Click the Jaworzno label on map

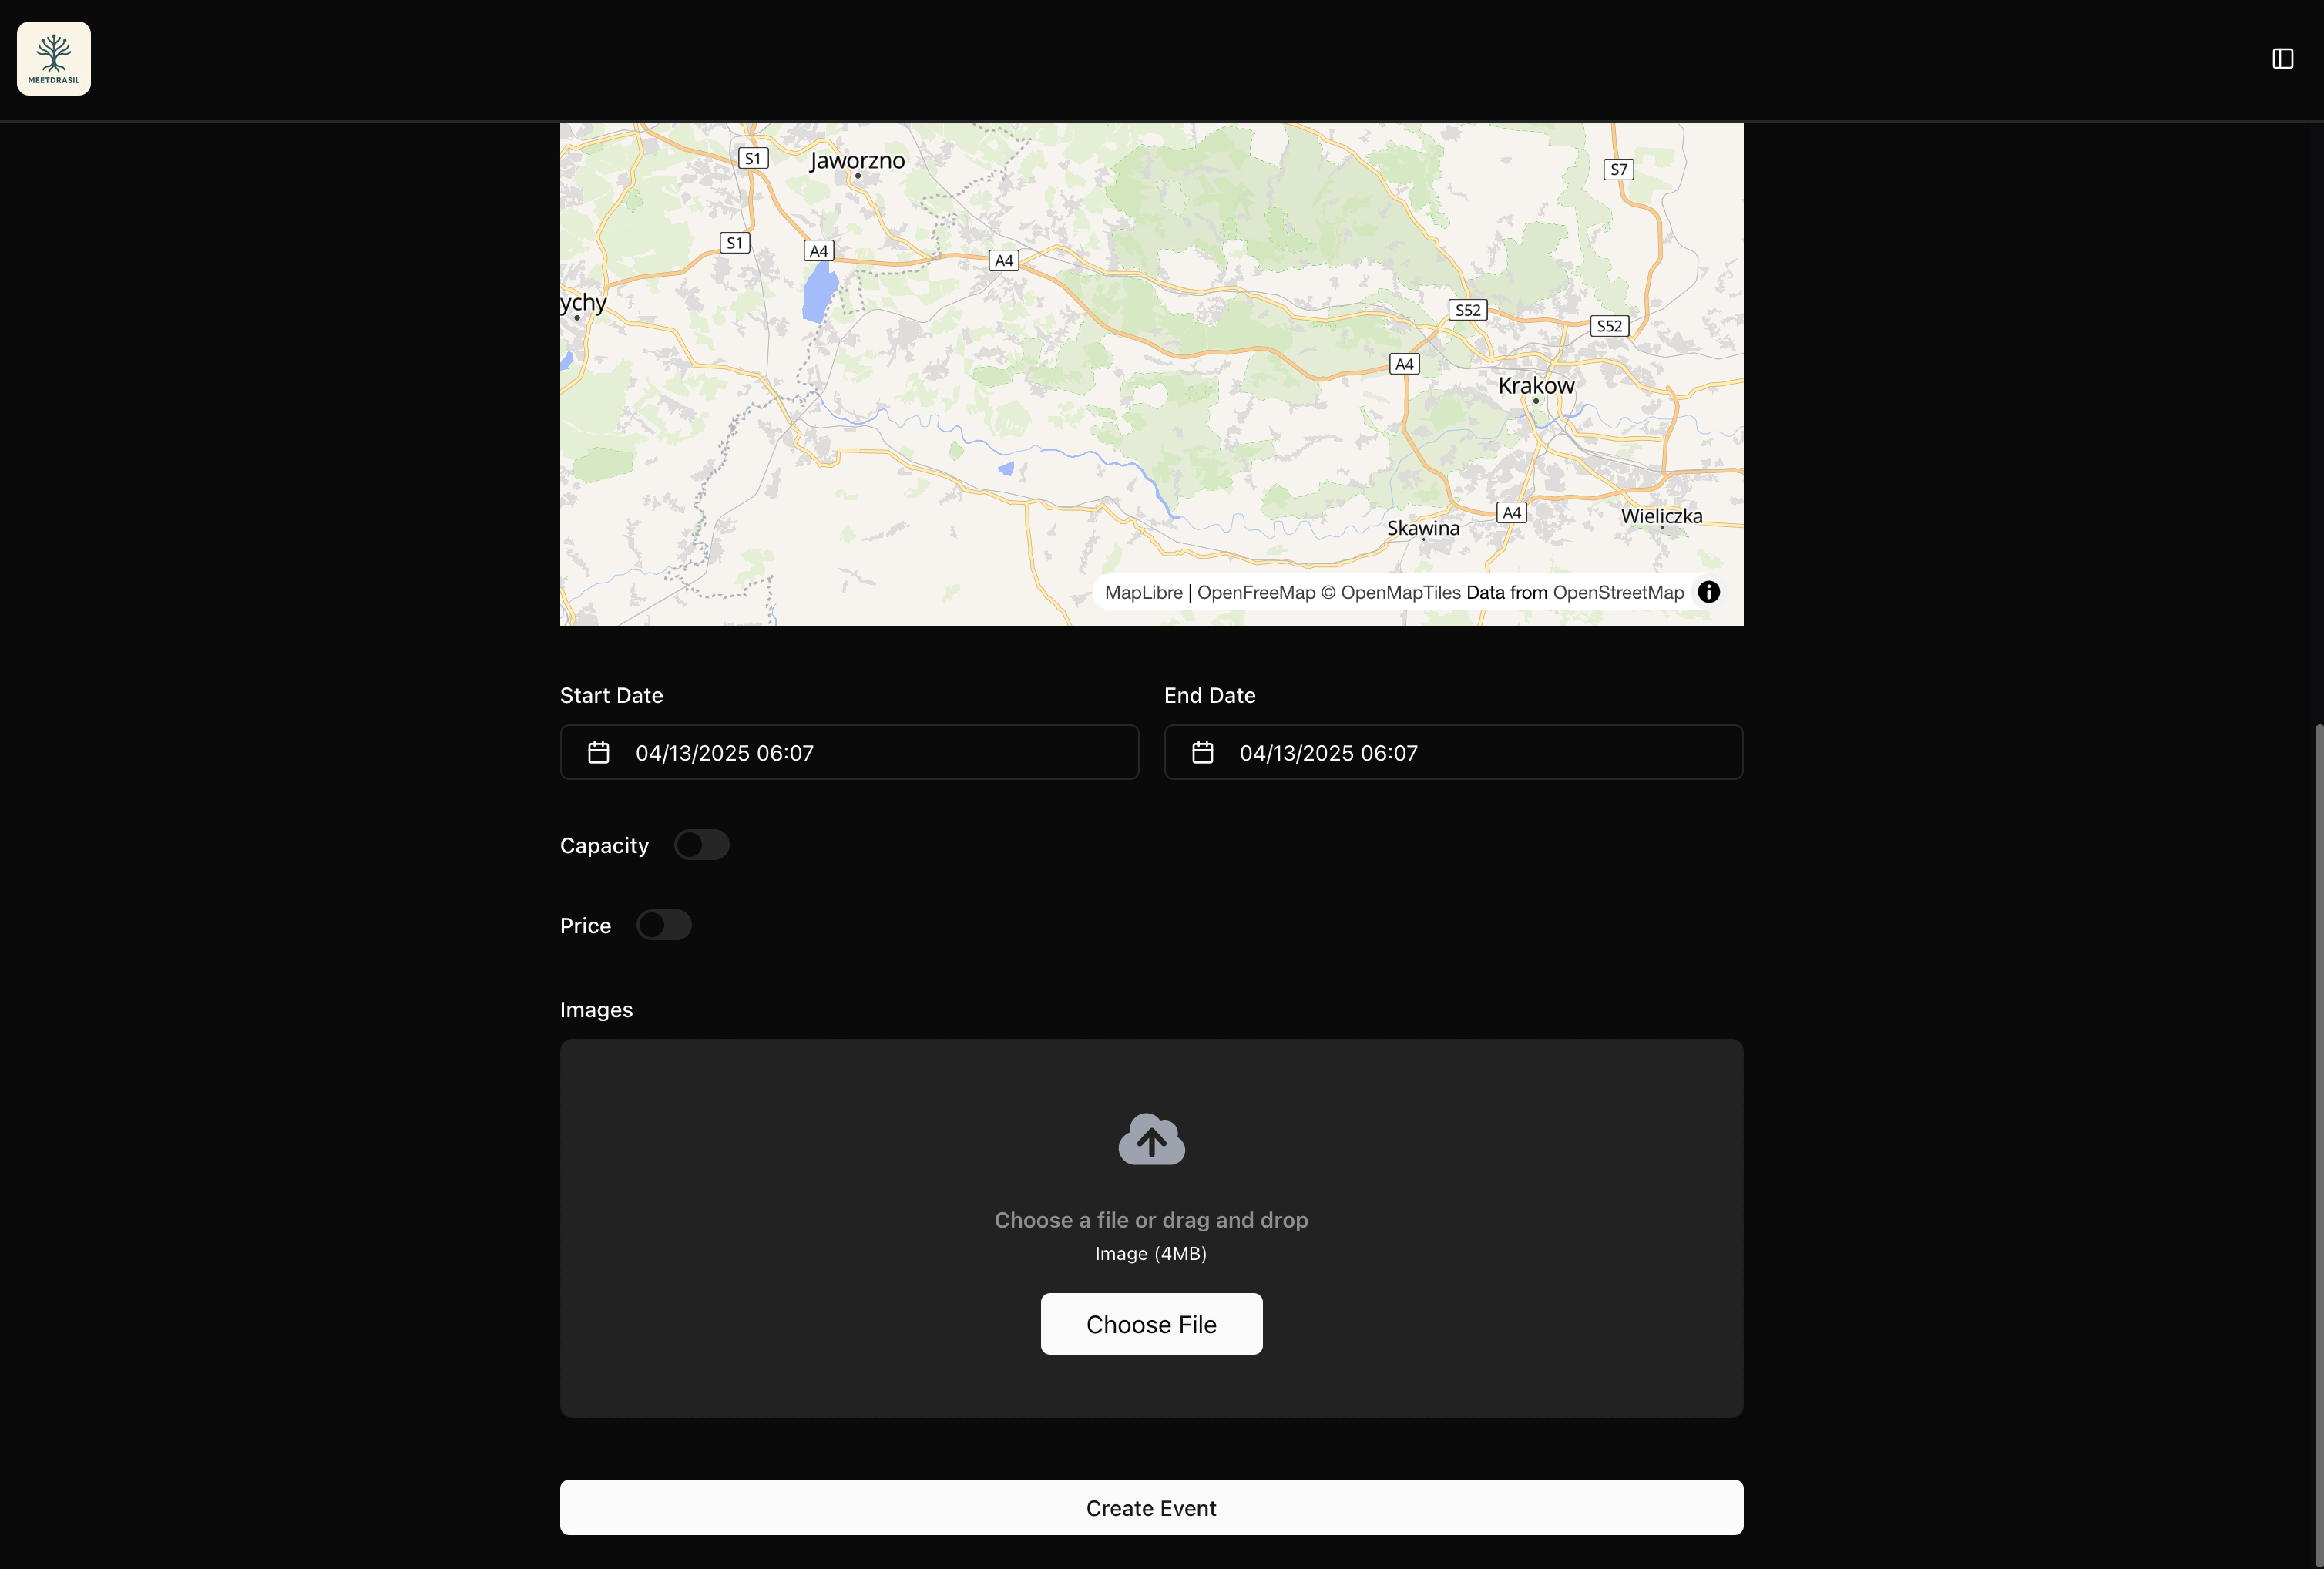857,160
